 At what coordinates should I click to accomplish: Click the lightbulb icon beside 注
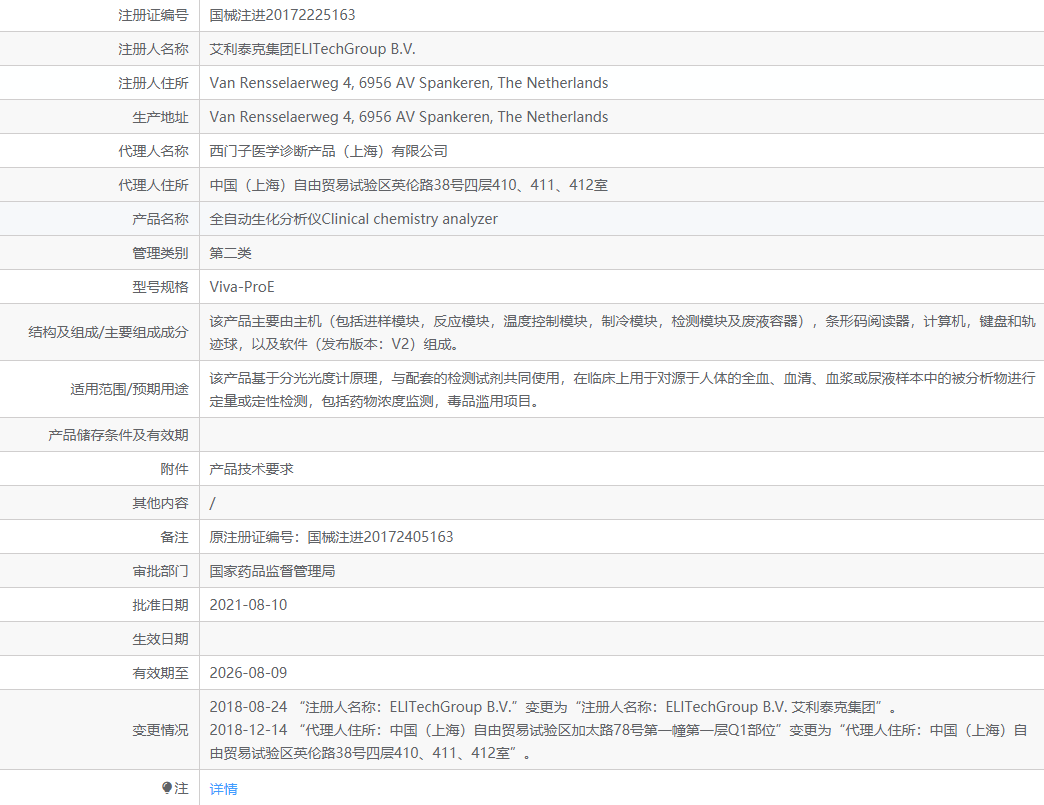point(166,788)
